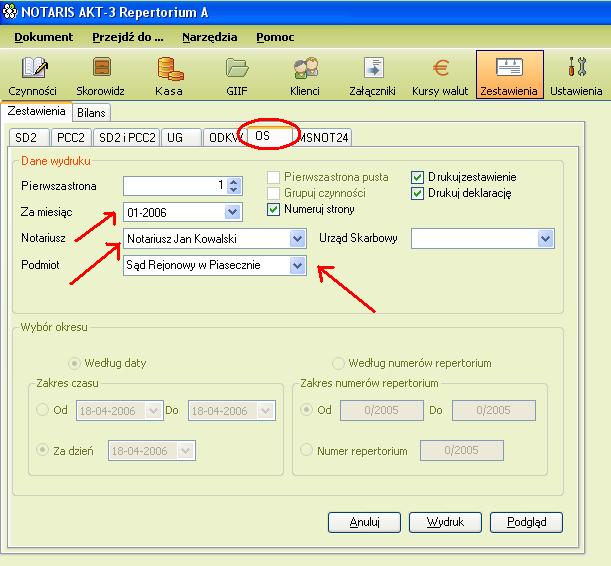Switch to the ODKW tab
The width and height of the screenshot is (611, 566).
225,137
